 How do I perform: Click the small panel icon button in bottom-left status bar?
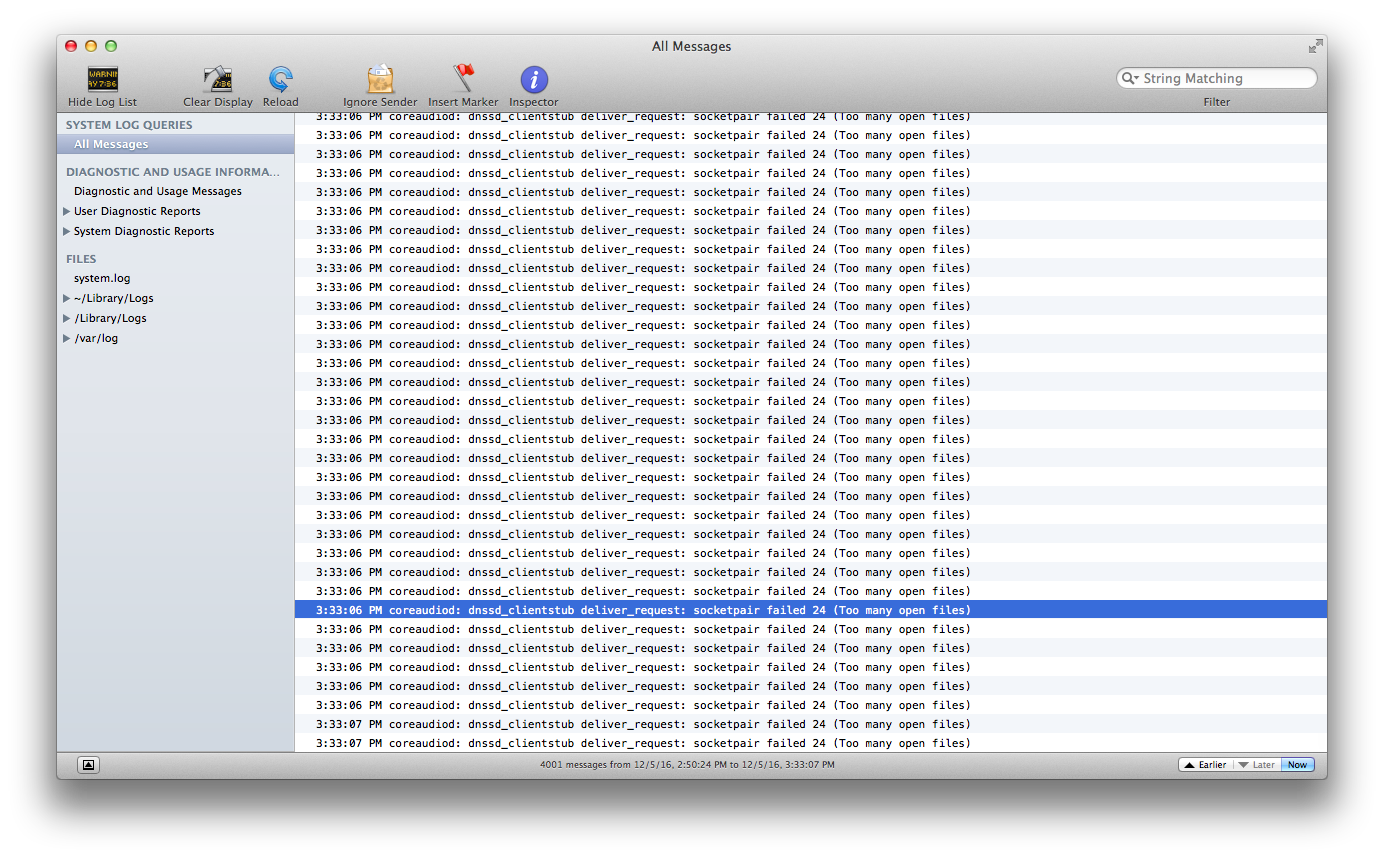click(88, 765)
